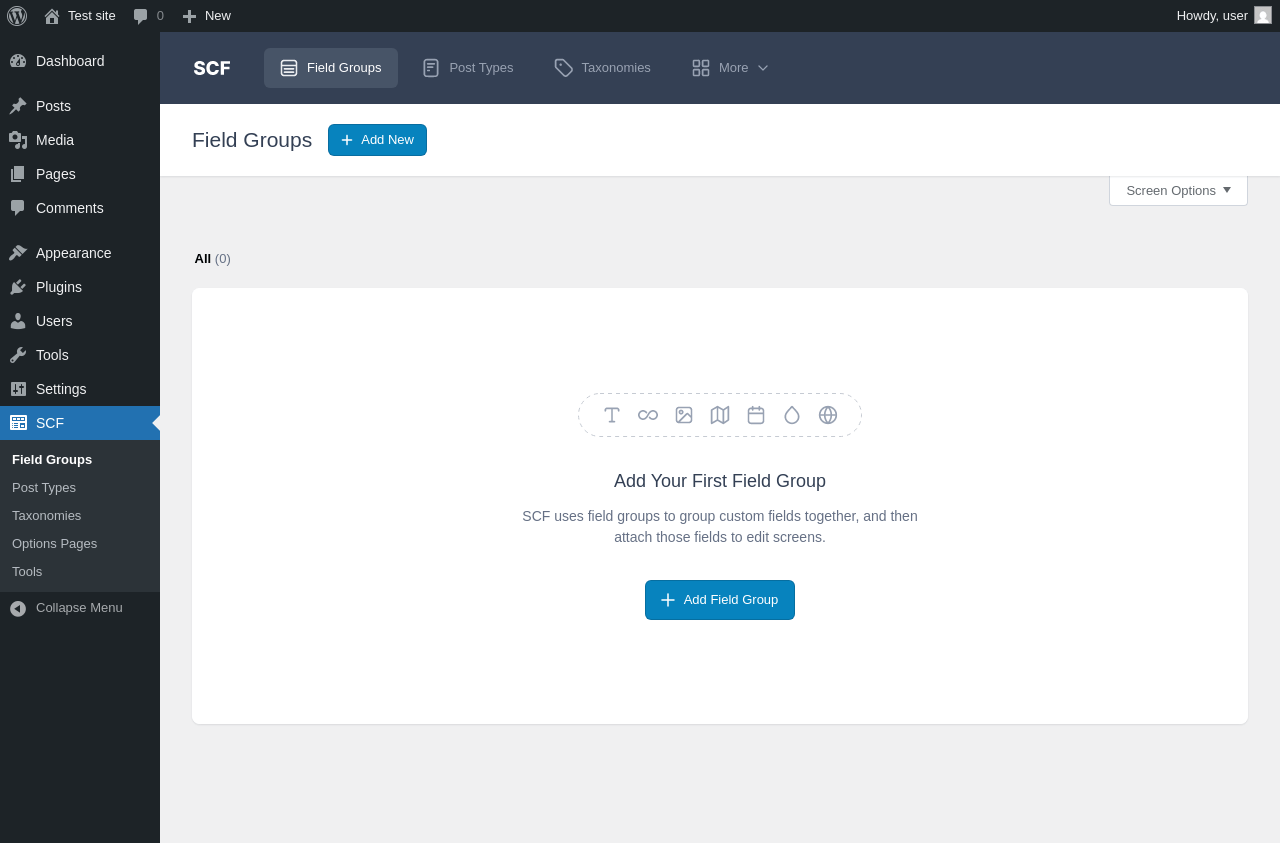Open Settings menu item
Image resolution: width=1280 pixels, height=843 pixels.
point(80,389)
